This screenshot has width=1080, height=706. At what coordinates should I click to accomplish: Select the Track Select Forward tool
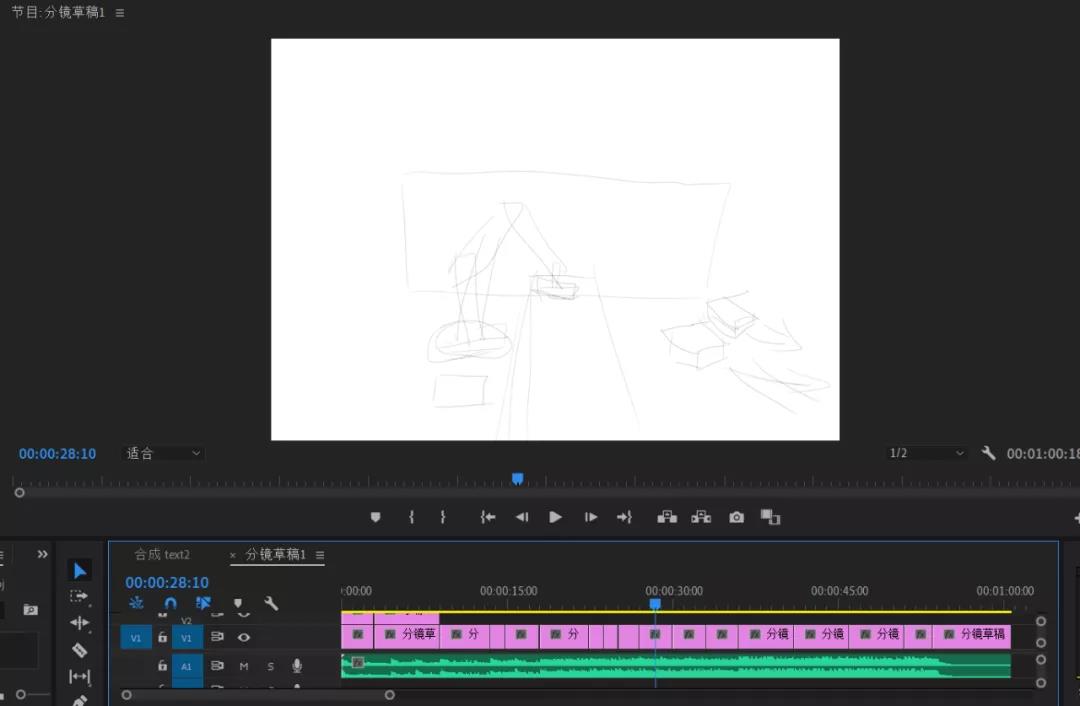[79, 596]
